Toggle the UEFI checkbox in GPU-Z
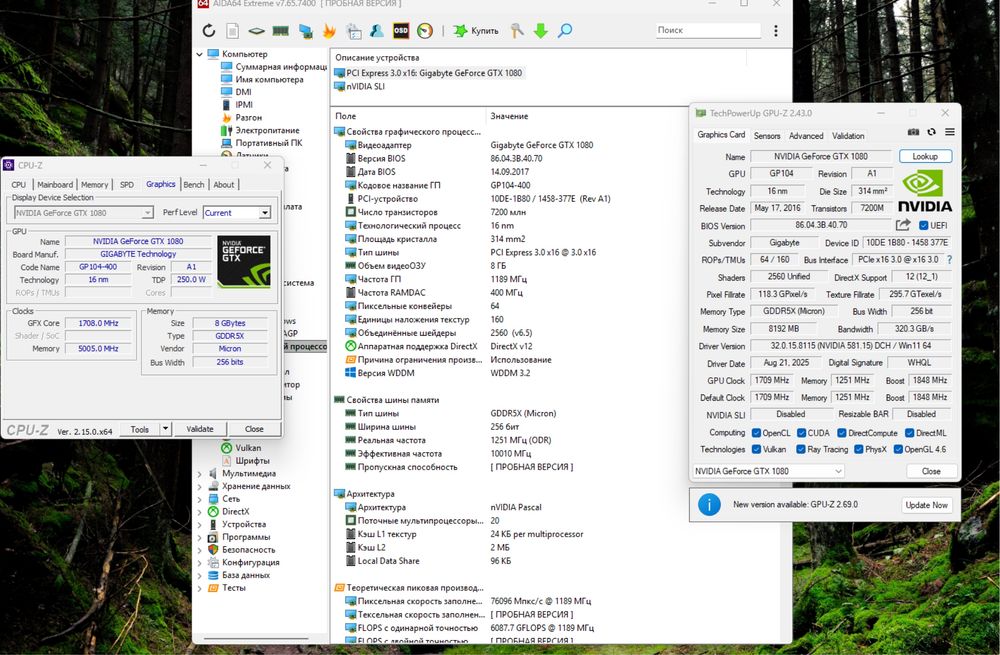The width and height of the screenshot is (1000, 655). pos(924,225)
